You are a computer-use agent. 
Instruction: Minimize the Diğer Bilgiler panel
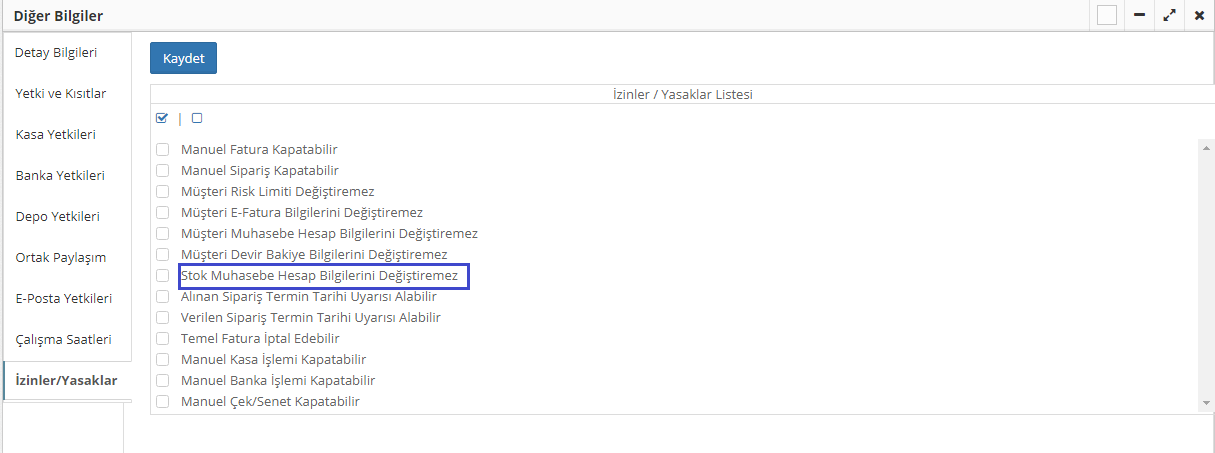(1139, 16)
